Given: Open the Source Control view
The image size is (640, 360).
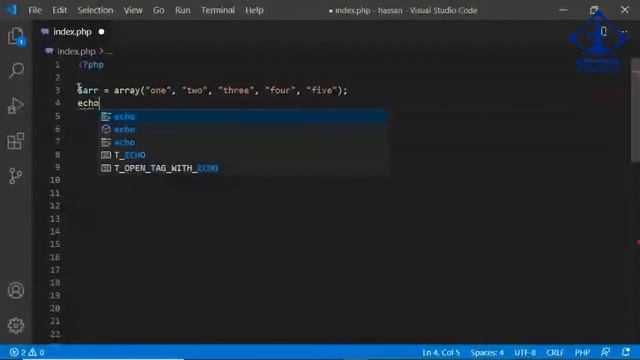Looking at the screenshot, I should tap(16, 176).
